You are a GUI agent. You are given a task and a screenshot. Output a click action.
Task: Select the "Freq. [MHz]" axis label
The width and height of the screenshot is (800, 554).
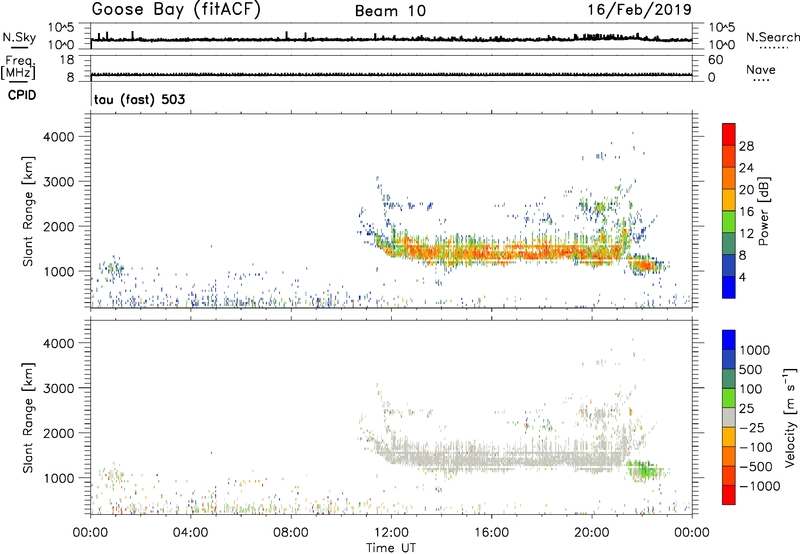click(x=19, y=67)
